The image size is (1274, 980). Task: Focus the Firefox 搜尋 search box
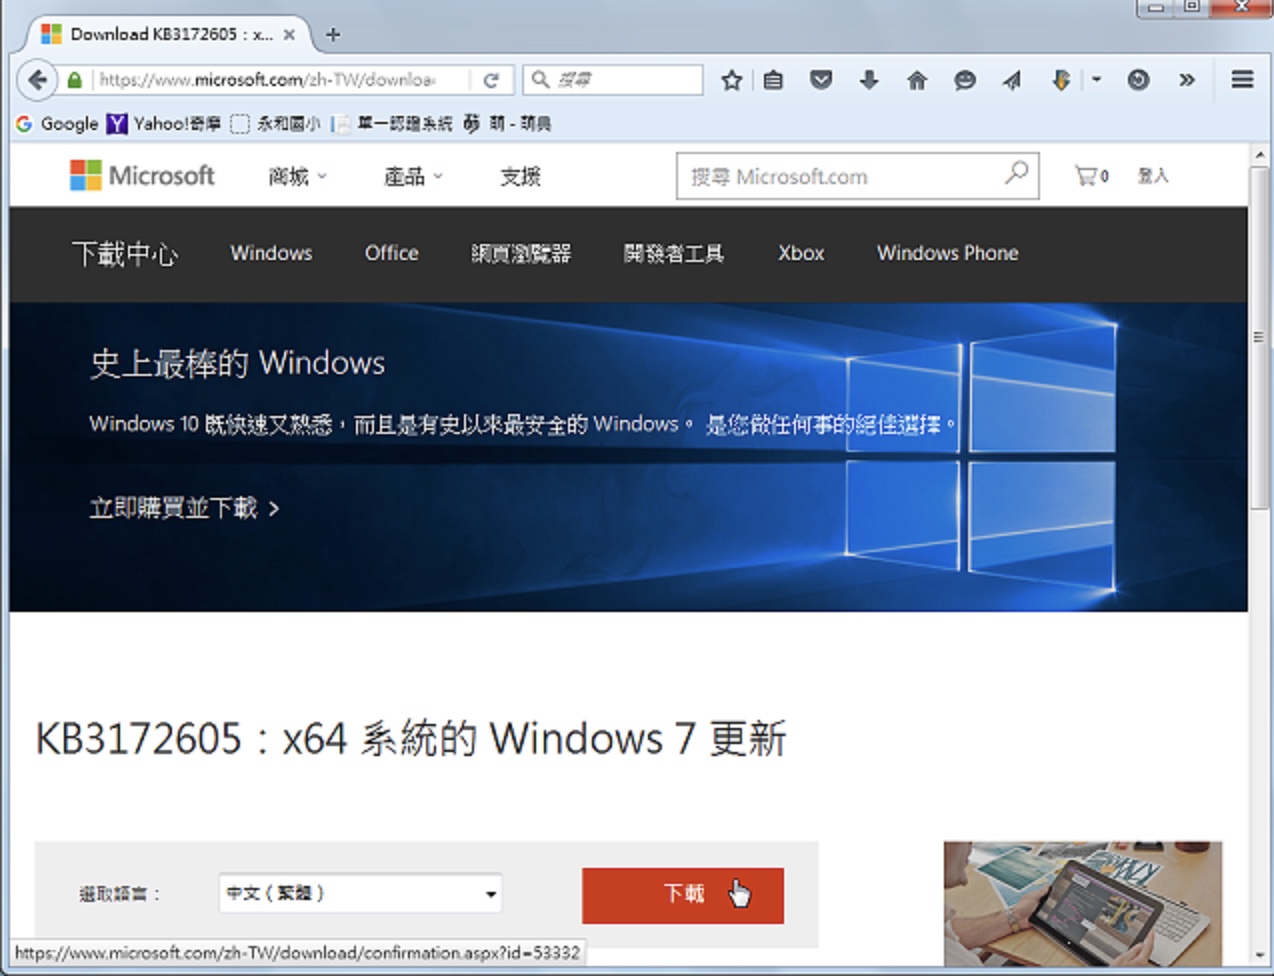pos(612,80)
